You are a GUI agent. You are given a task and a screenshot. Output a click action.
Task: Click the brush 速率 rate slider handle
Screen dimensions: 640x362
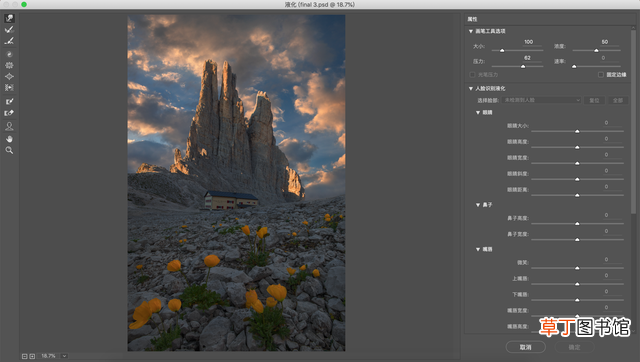point(574,66)
